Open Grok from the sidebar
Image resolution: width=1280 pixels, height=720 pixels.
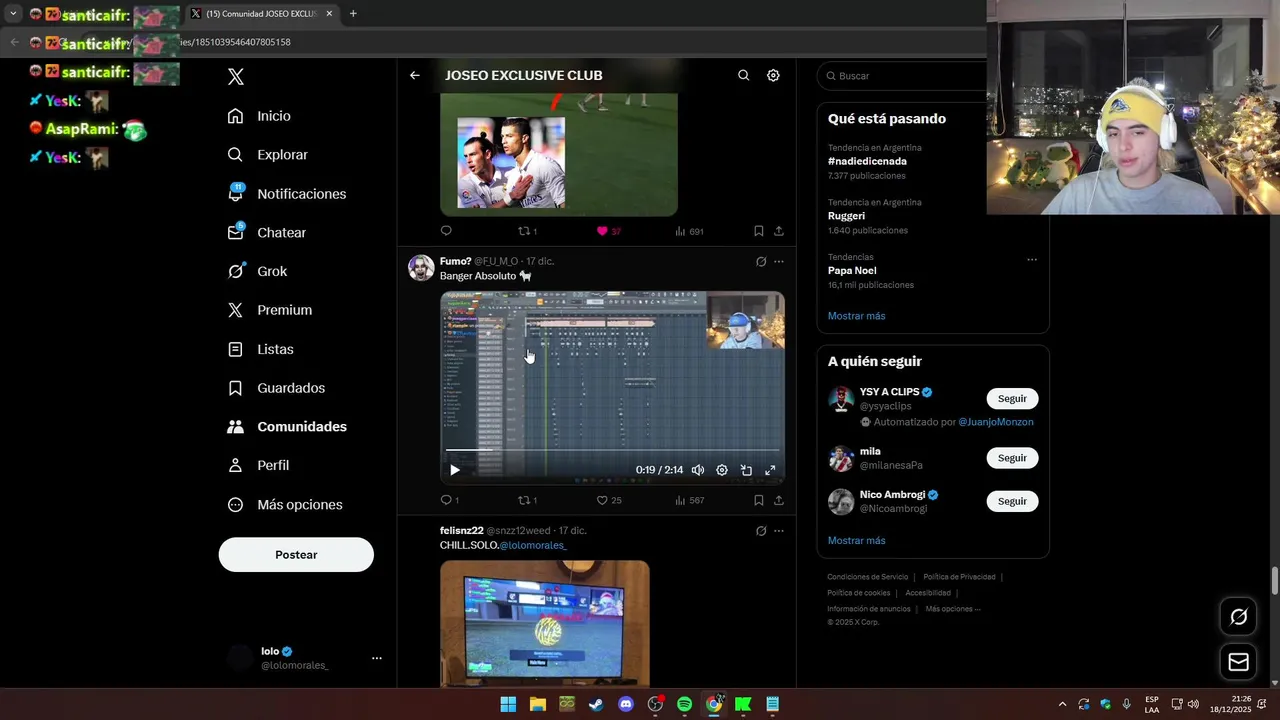click(x=257, y=272)
